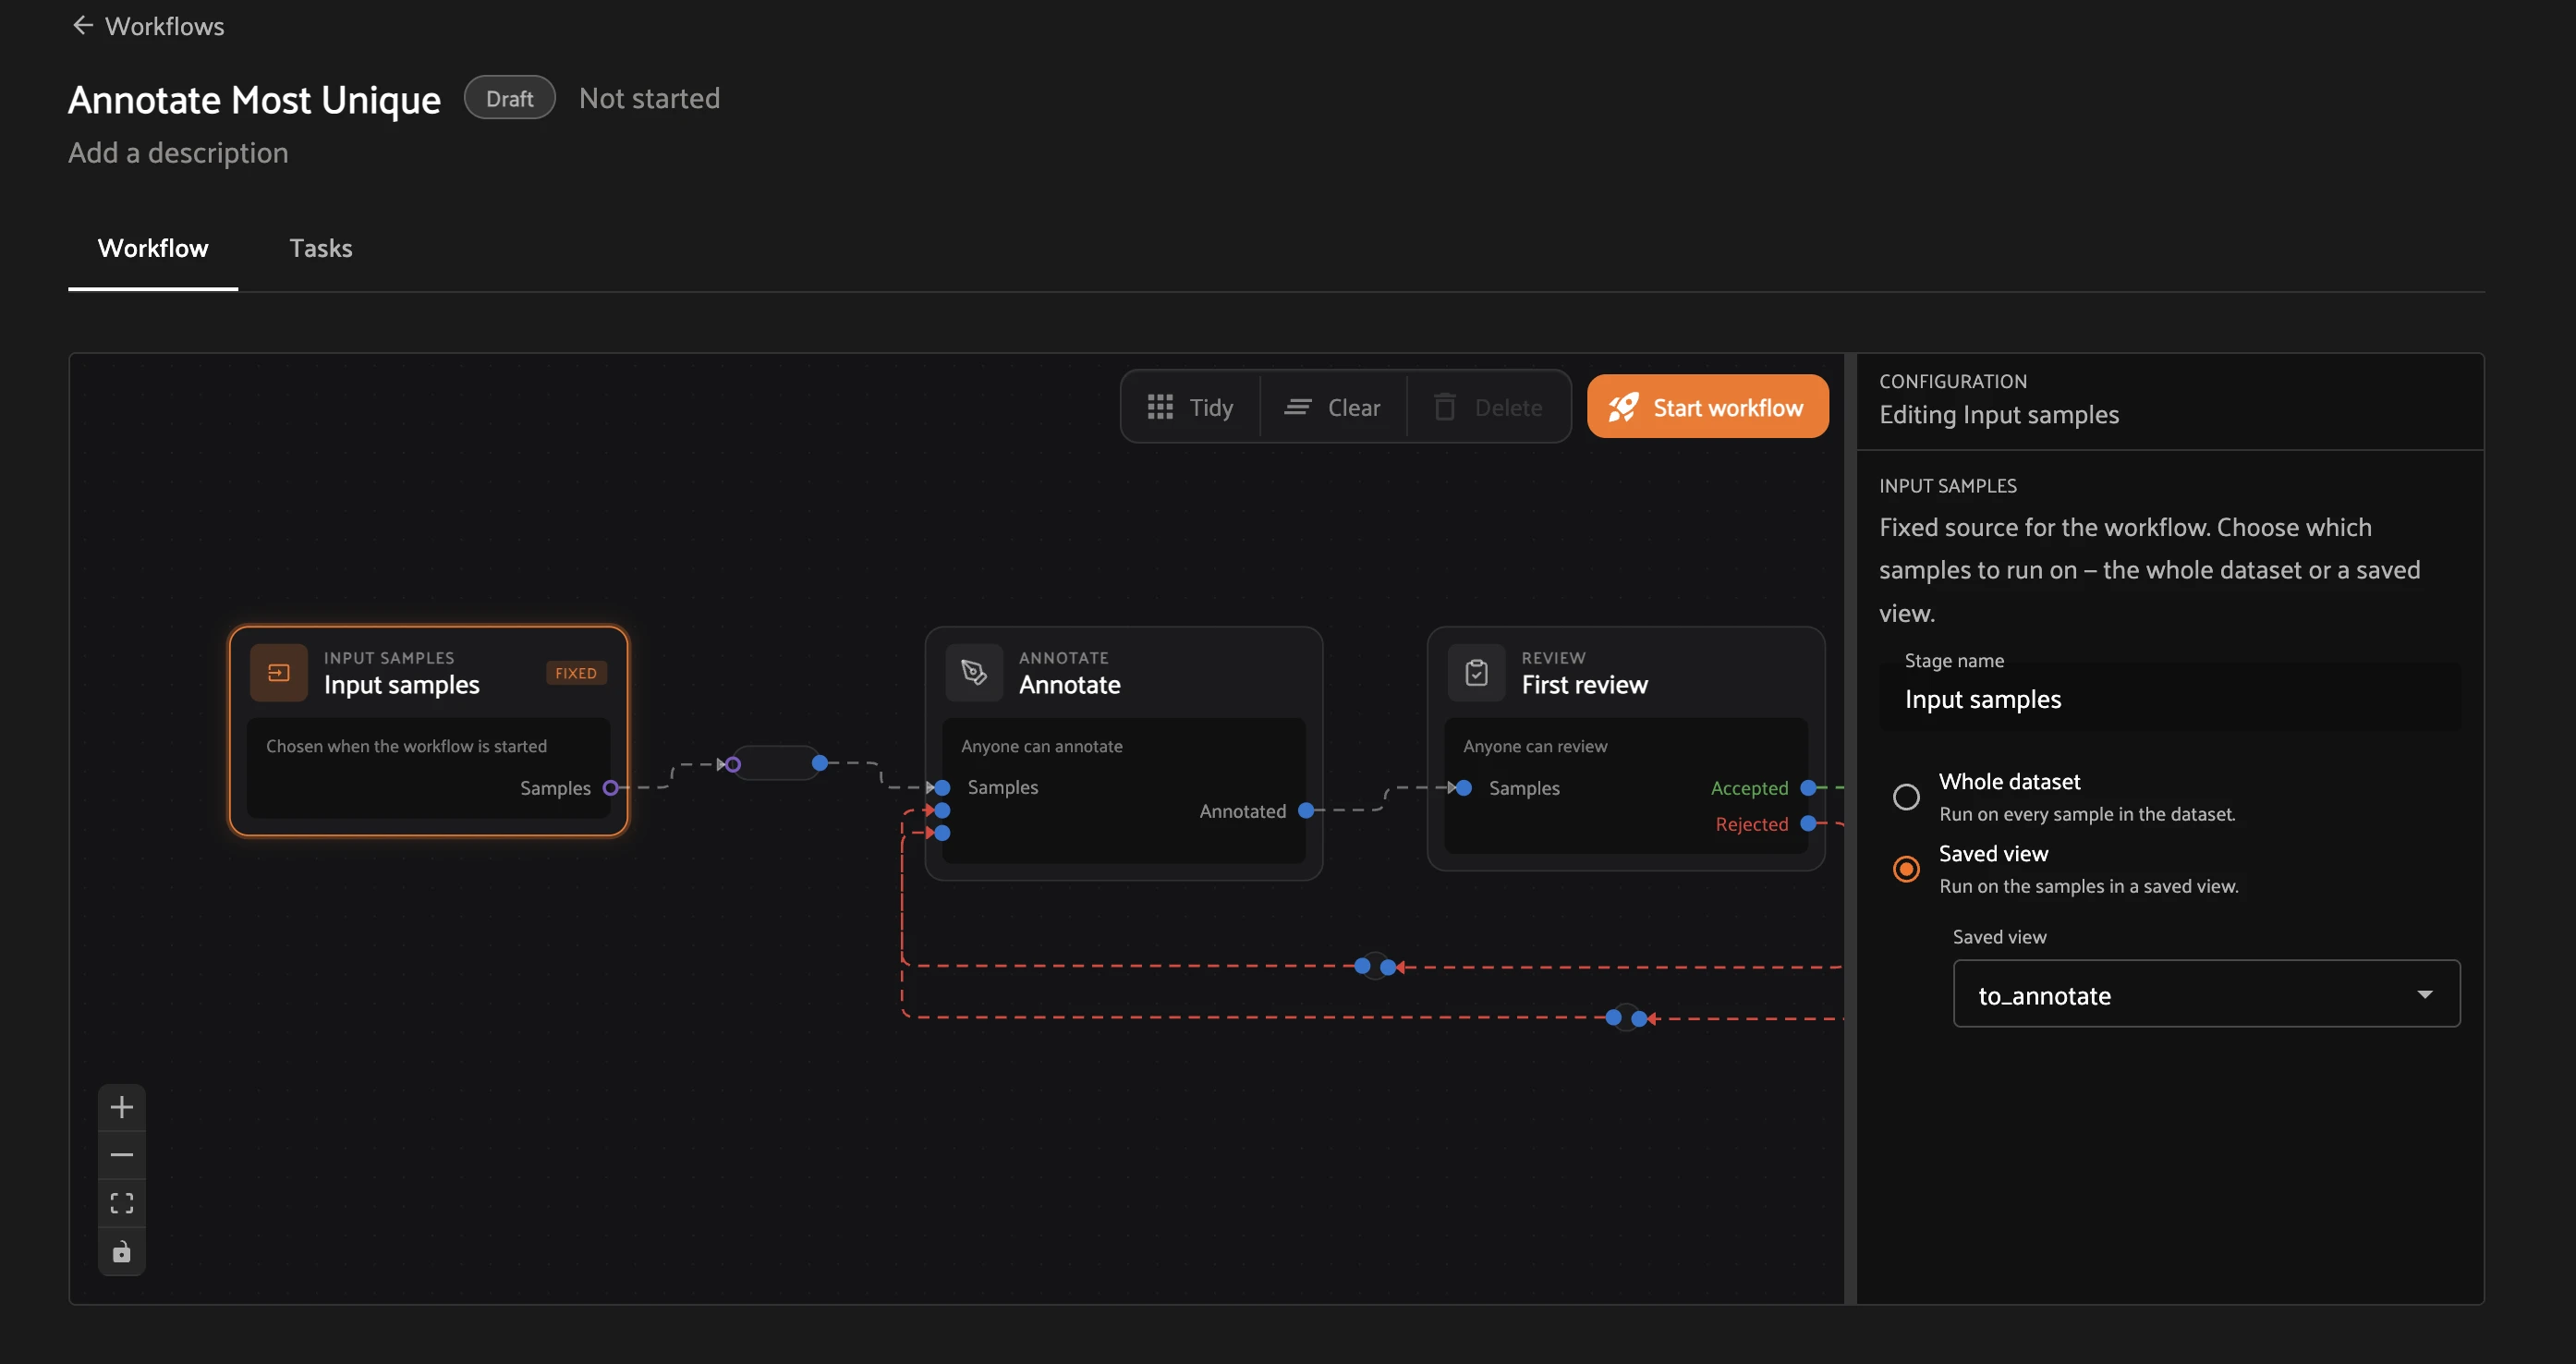Click 'Anyone can review' text
The width and height of the screenshot is (2576, 1364).
pos(1535,746)
